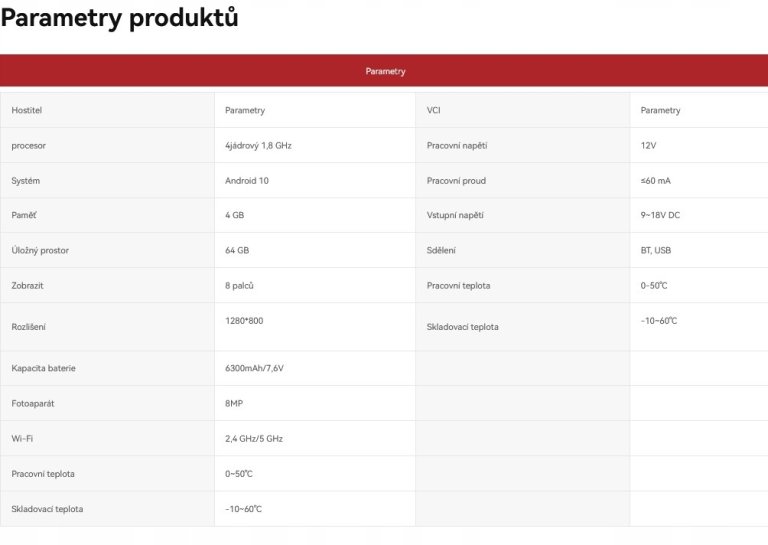Click the Paměť 4 GB value

coord(235,215)
